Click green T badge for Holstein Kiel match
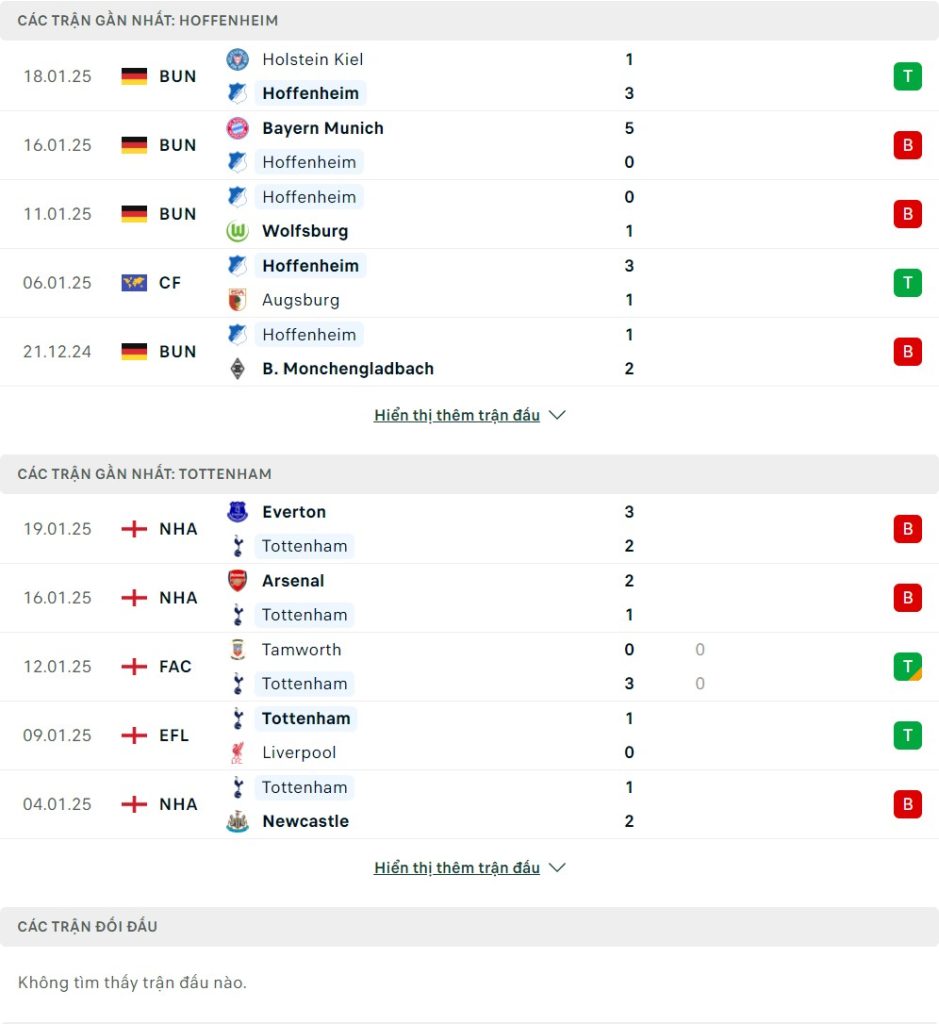 [x=908, y=76]
